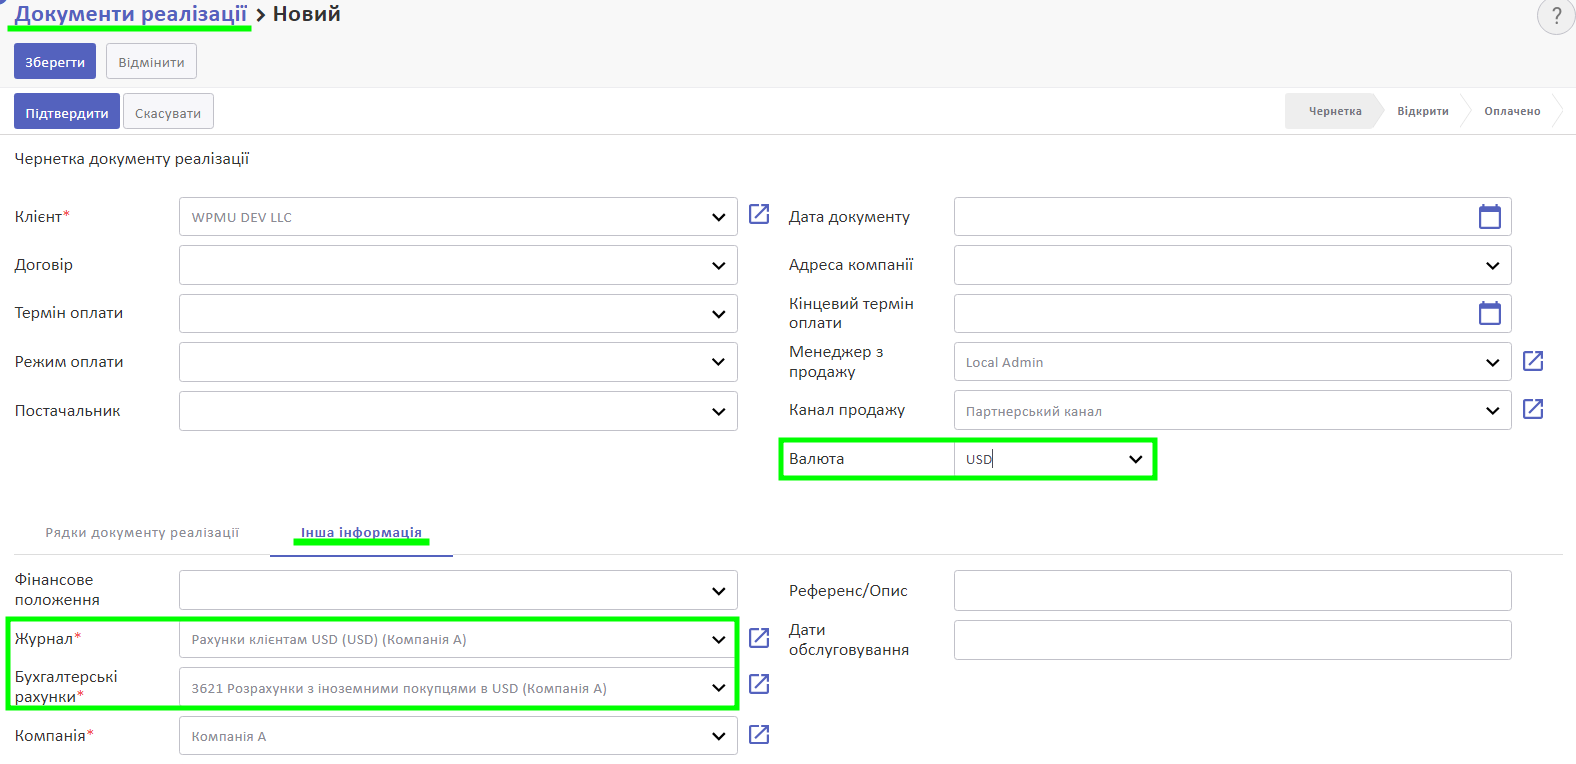Click the Чернетка status stage

coord(1334,111)
